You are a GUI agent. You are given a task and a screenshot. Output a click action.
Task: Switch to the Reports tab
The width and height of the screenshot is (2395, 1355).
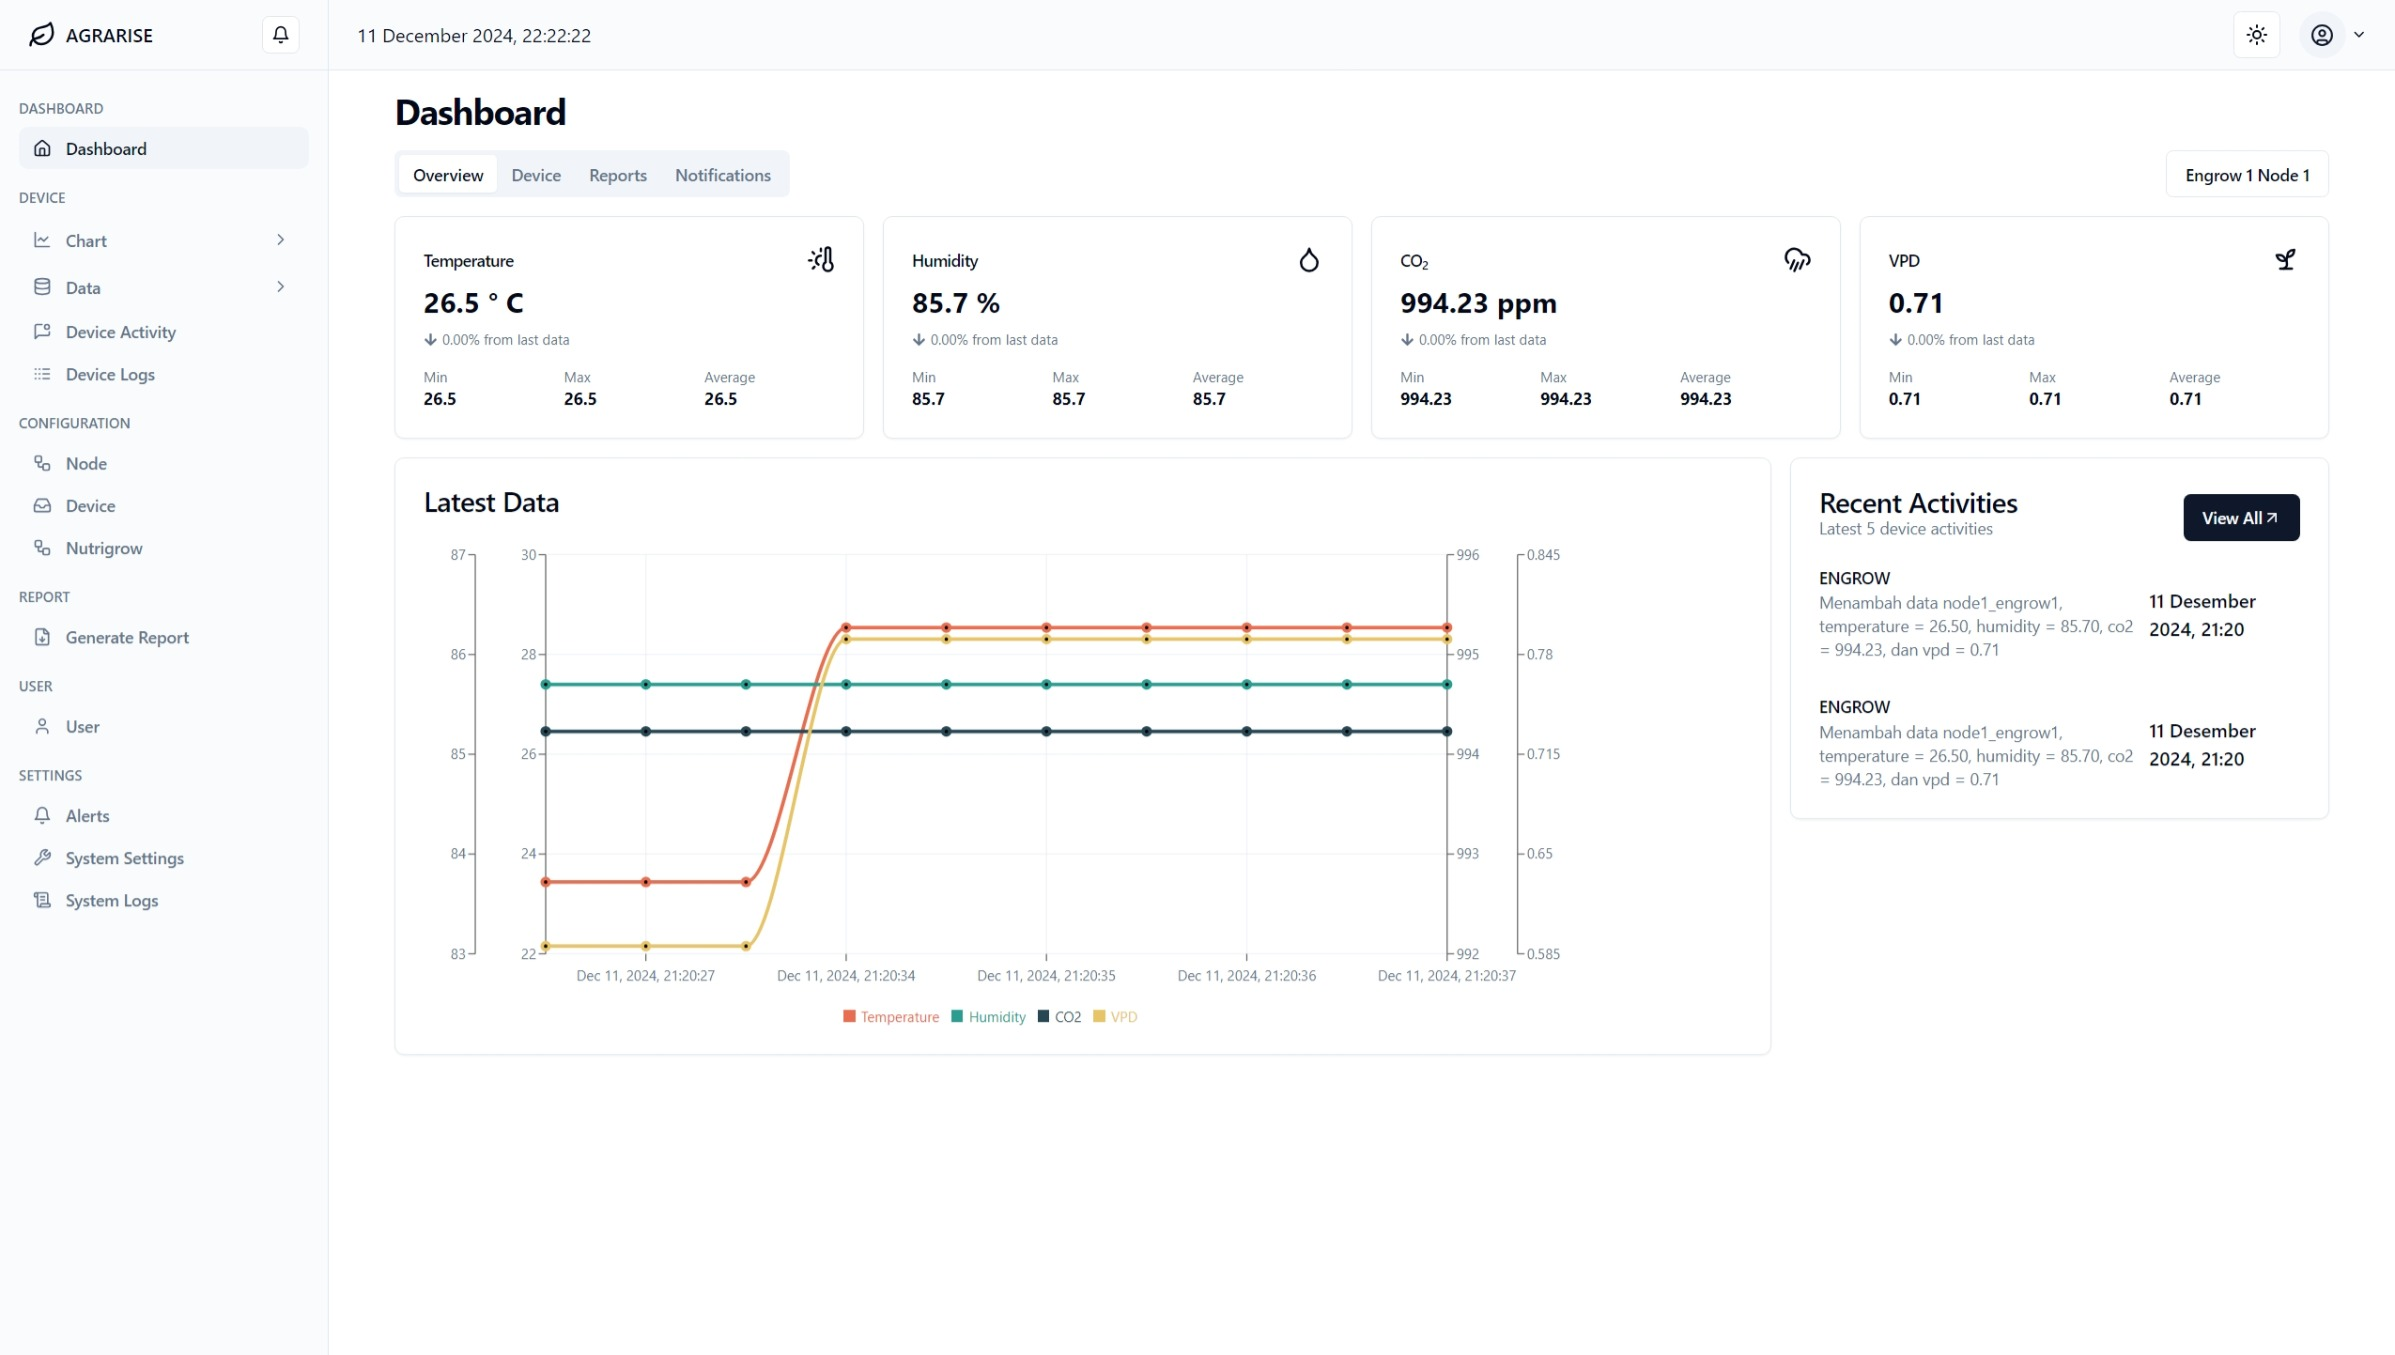pyautogui.click(x=617, y=175)
